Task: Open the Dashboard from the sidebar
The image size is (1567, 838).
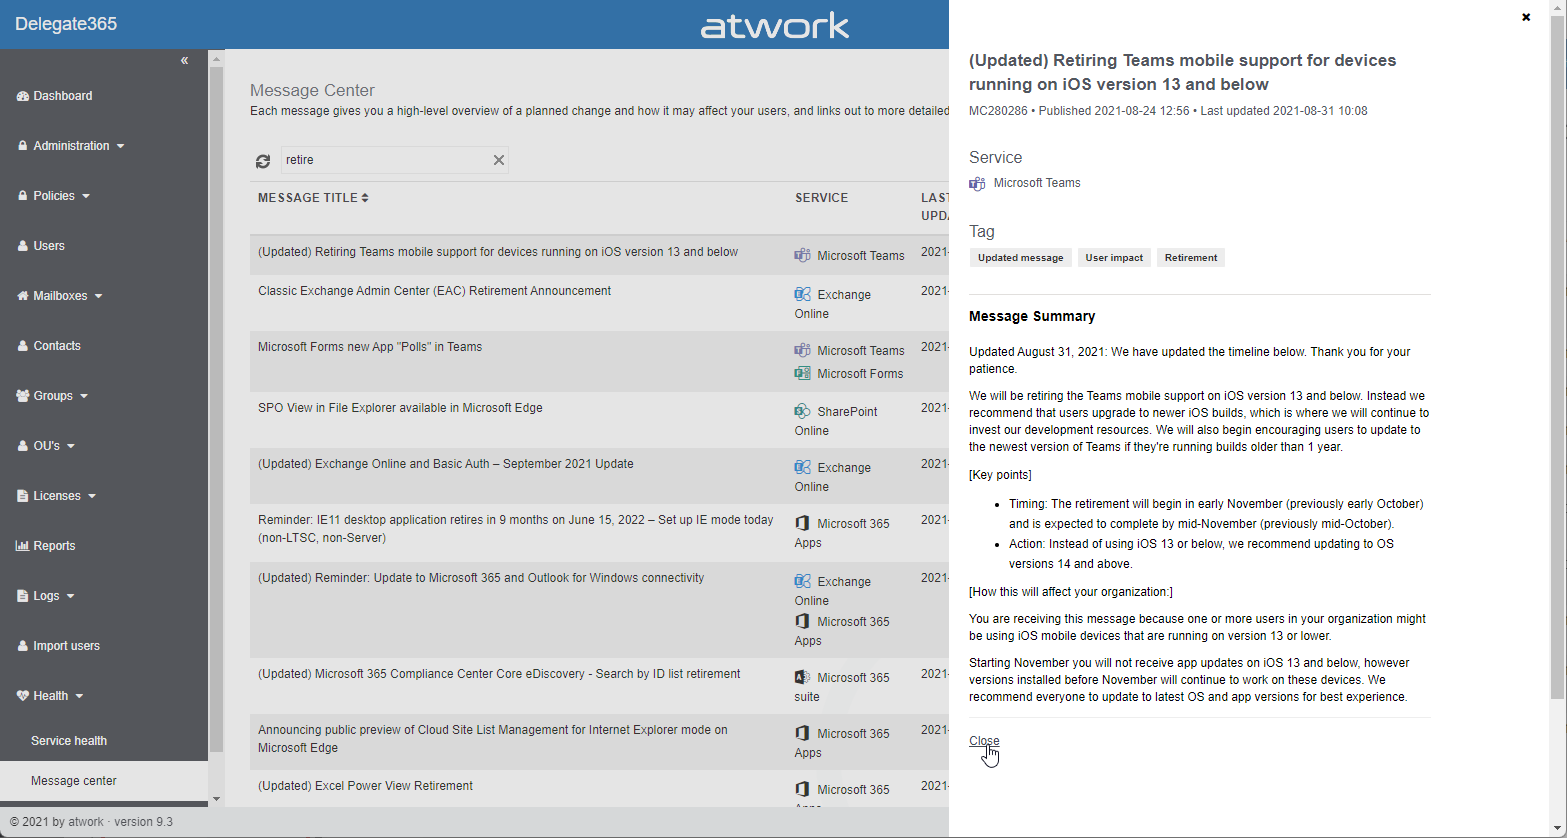Action: click(x=62, y=96)
